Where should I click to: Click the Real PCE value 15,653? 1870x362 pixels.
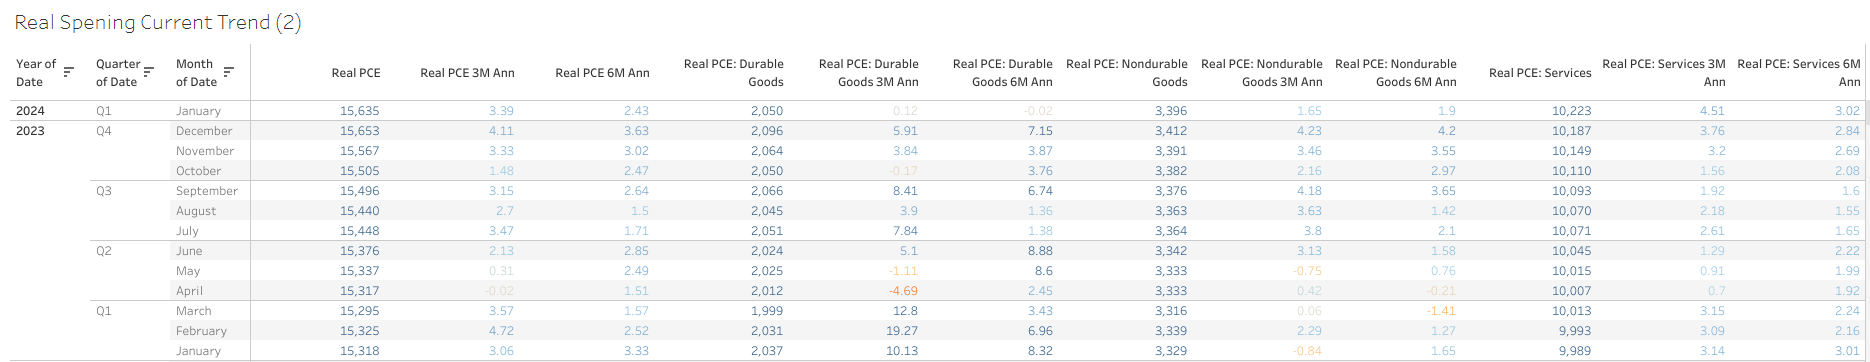pos(360,131)
